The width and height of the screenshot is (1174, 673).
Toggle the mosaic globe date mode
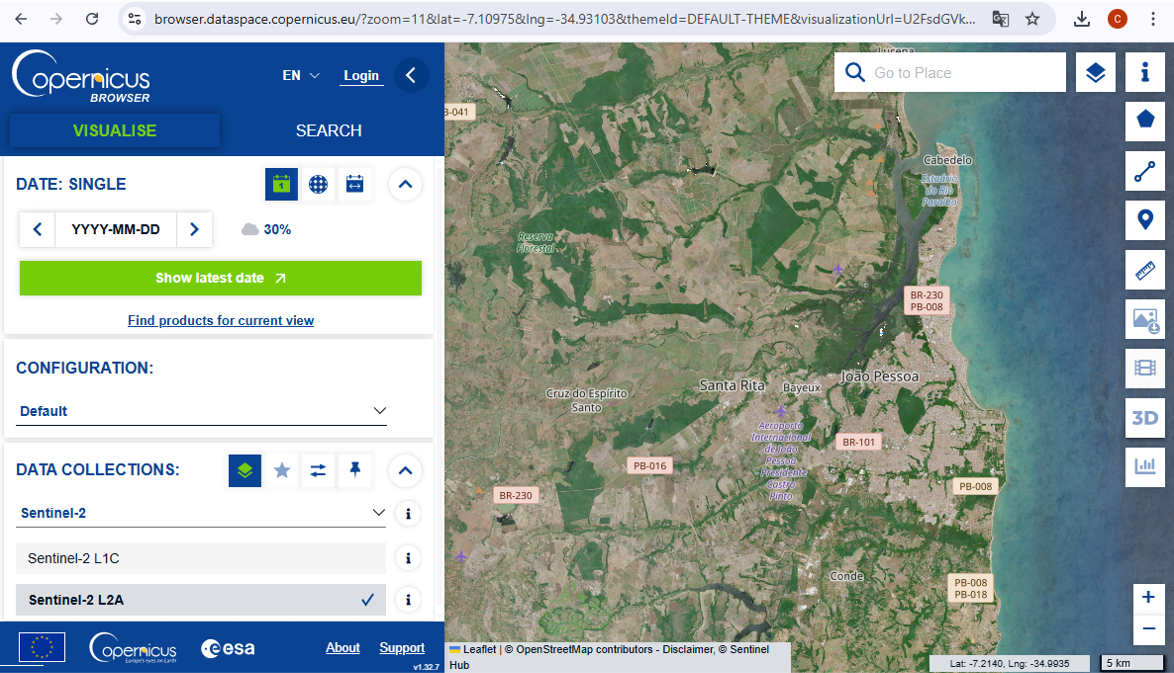pyautogui.click(x=318, y=184)
